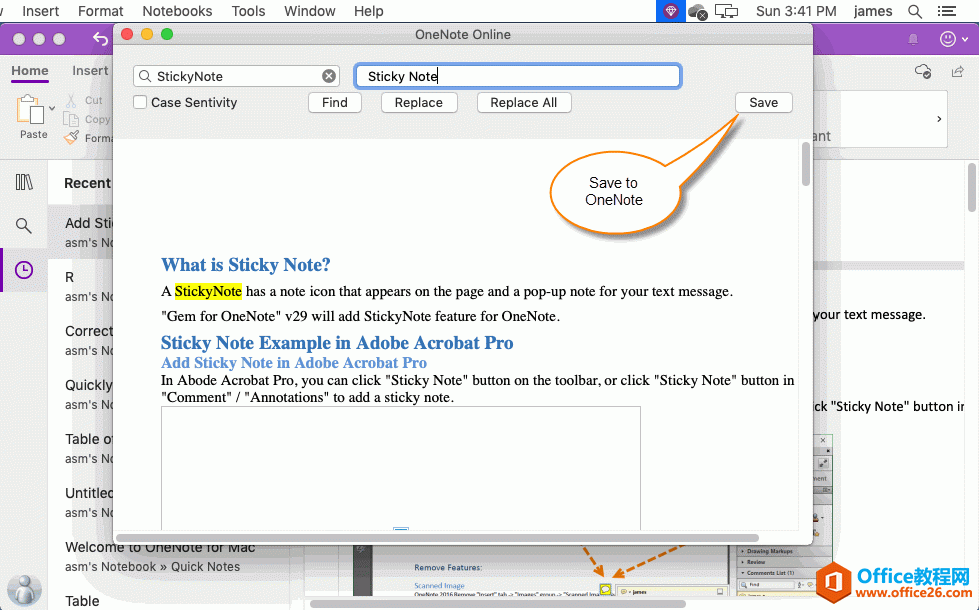Click the cloud sync status icon

point(924,71)
